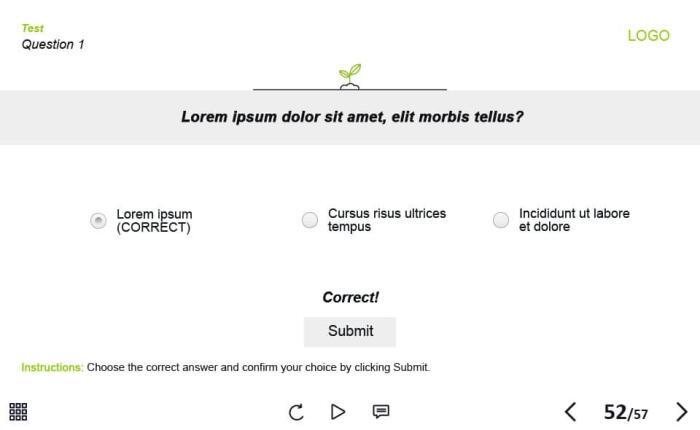Screen dimensions: 700x430
Task: Click the "Incididunt ut labore et dolore" answer text
Action: (574, 220)
